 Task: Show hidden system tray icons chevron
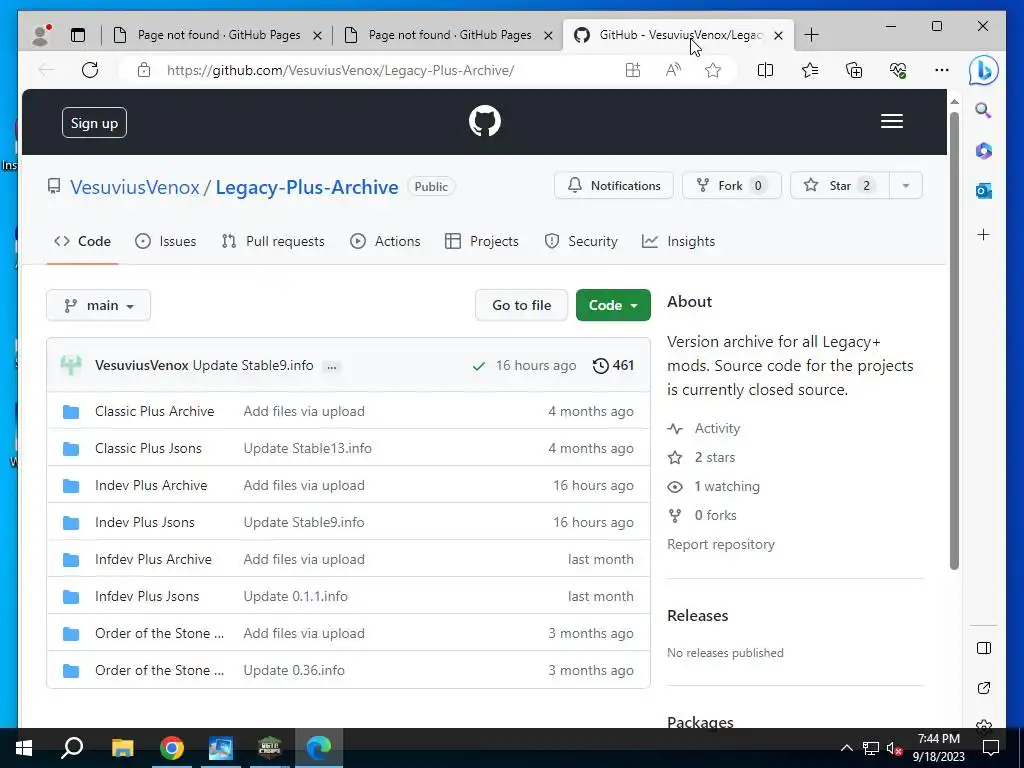pyautogui.click(x=846, y=748)
